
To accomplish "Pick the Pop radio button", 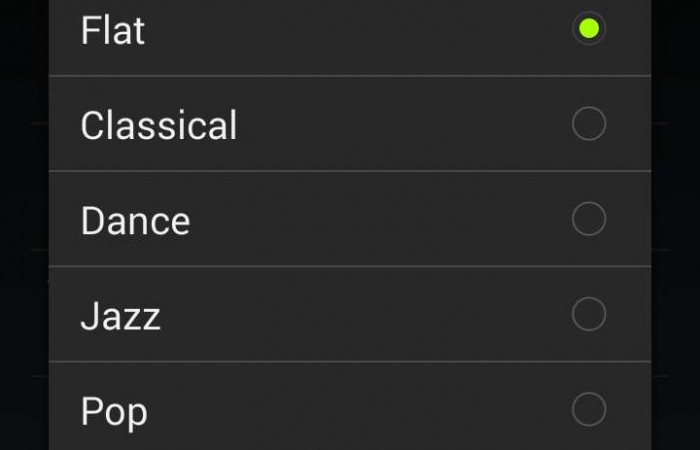I will click(588, 409).
